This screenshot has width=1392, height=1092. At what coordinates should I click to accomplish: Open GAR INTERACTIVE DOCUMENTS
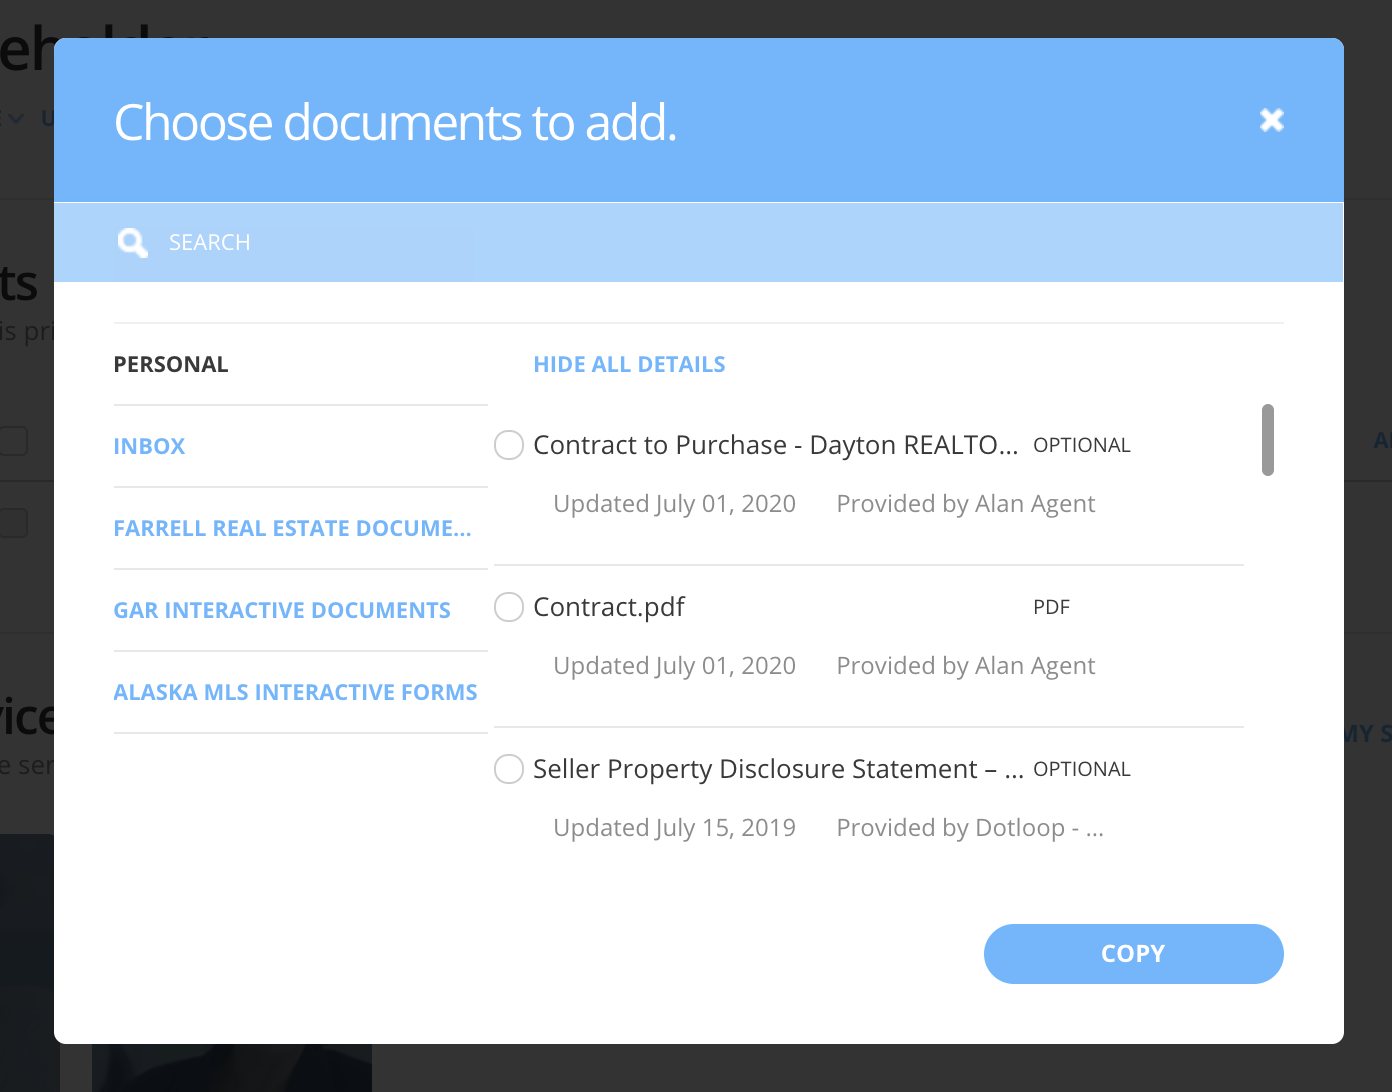tap(282, 610)
